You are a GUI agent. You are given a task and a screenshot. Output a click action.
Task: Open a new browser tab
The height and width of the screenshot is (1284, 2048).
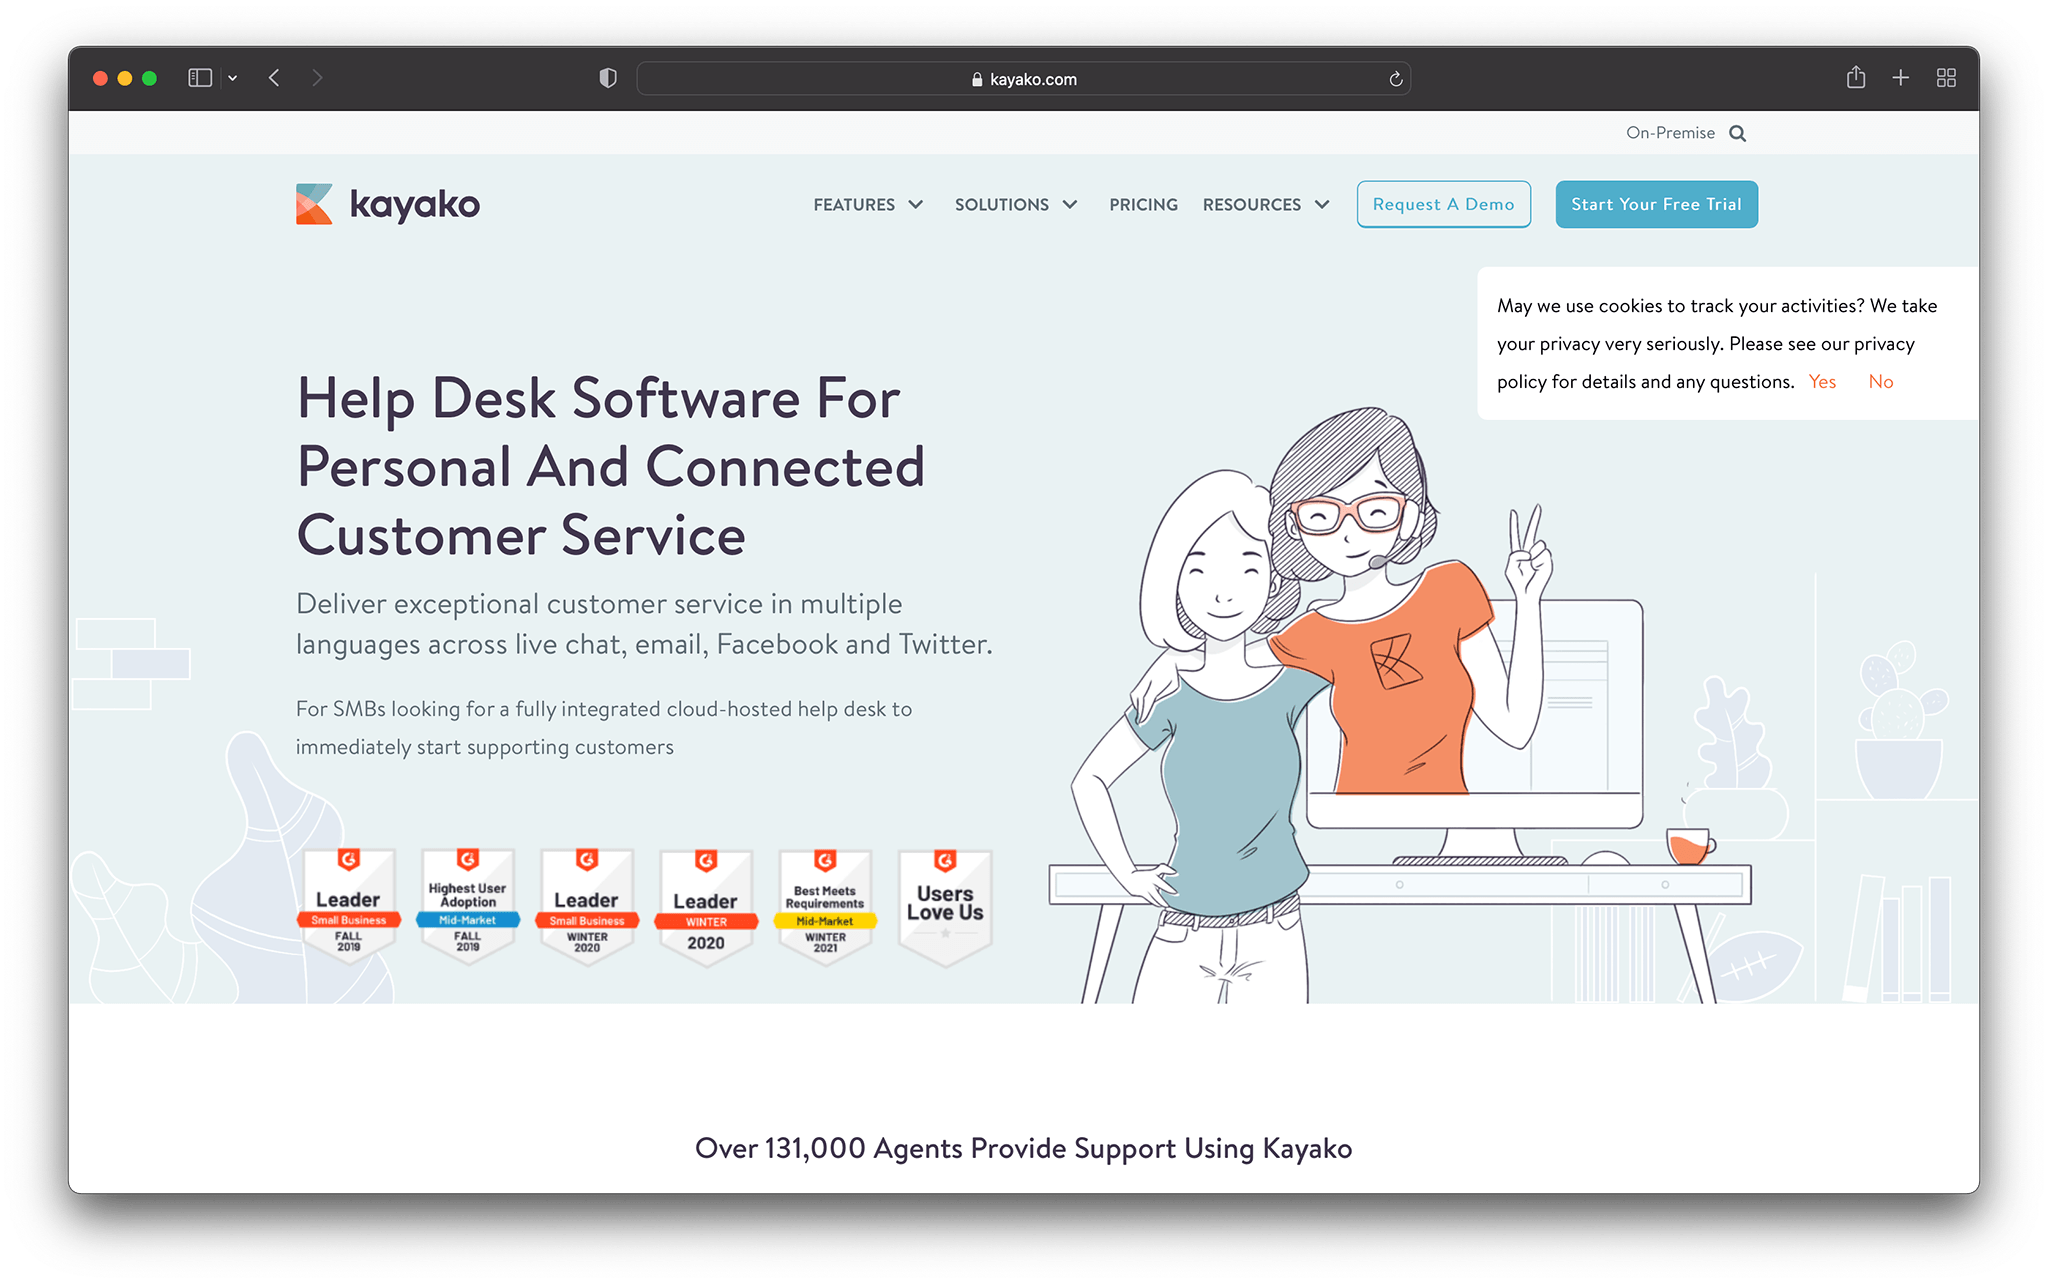1901,77
